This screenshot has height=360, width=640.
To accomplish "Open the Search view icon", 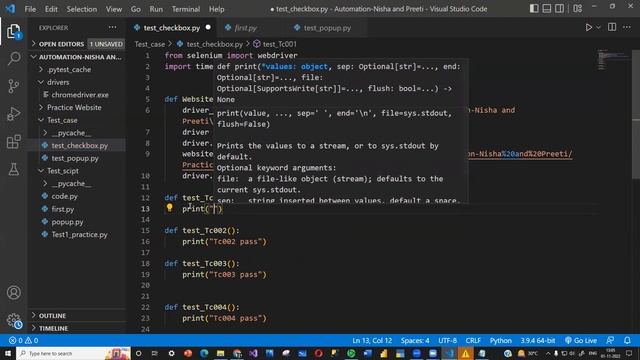I will [x=13, y=58].
